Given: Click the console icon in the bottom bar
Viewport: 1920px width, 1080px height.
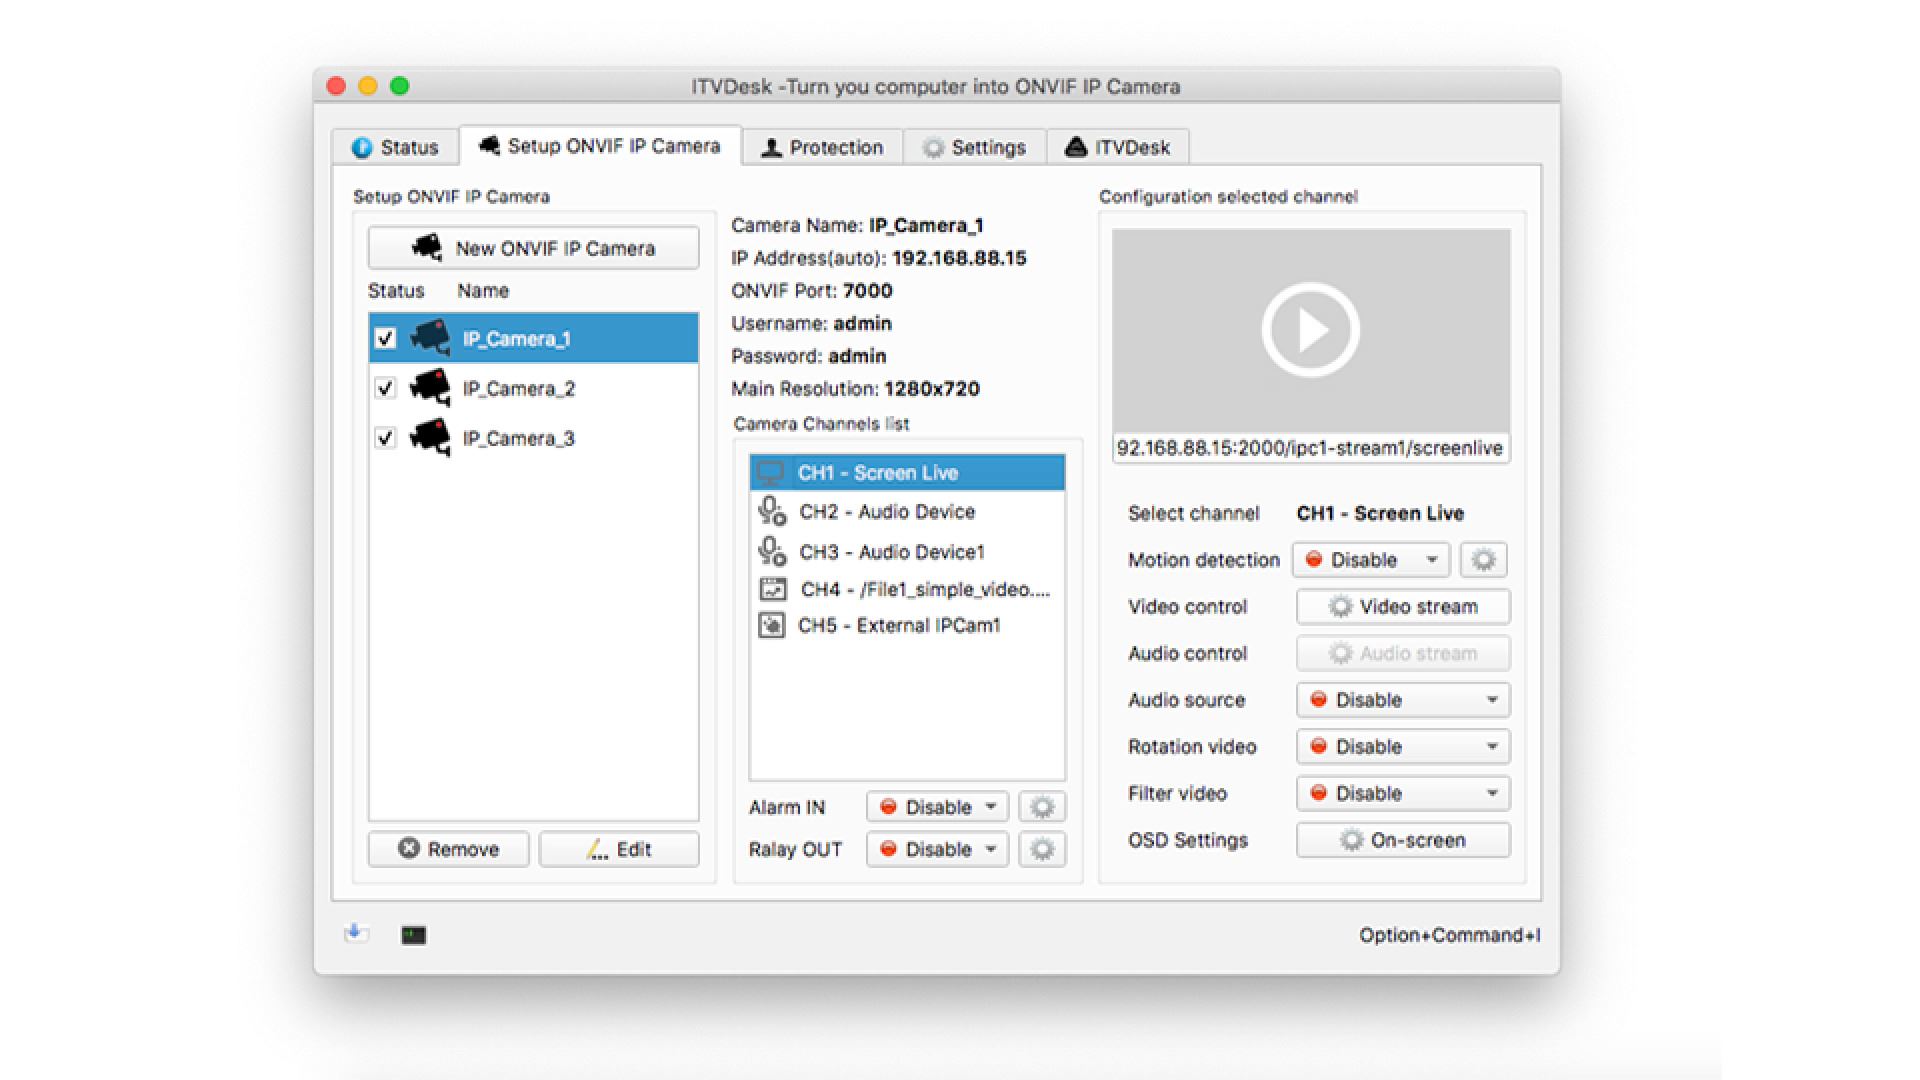Looking at the screenshot, I should point(413,935).
